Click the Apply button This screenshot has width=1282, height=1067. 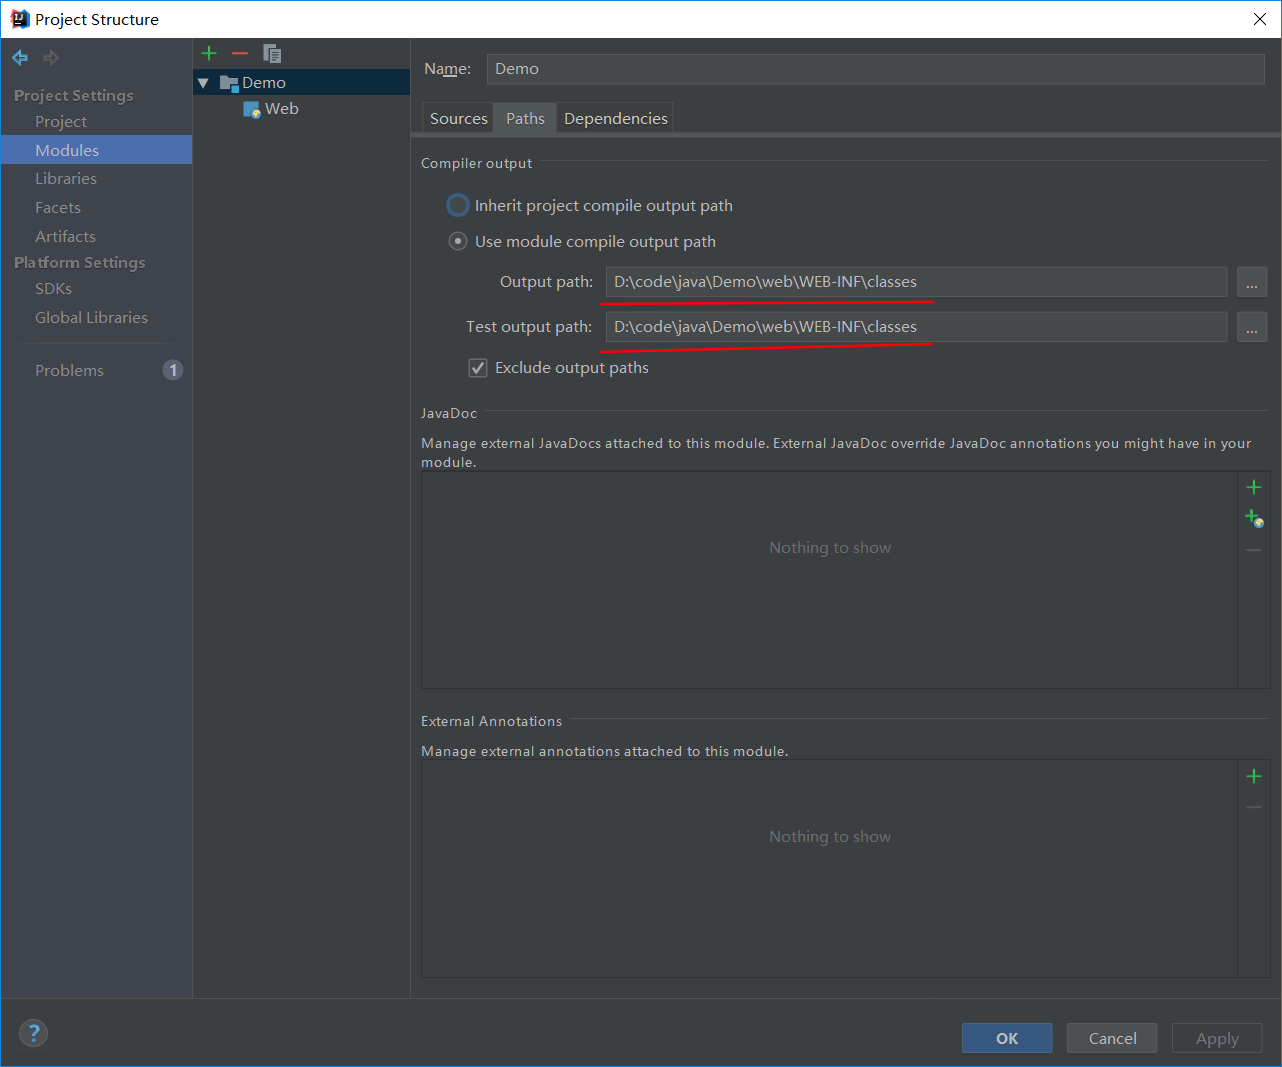(1217, 1038)
